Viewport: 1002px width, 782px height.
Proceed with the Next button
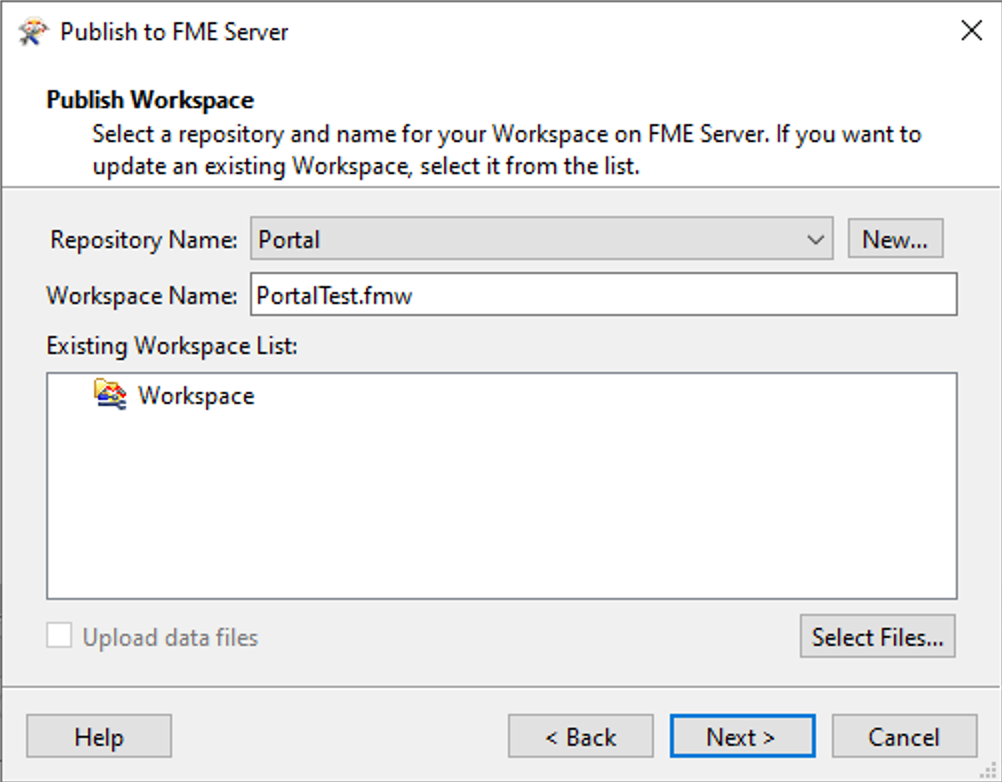click(741, 737)
